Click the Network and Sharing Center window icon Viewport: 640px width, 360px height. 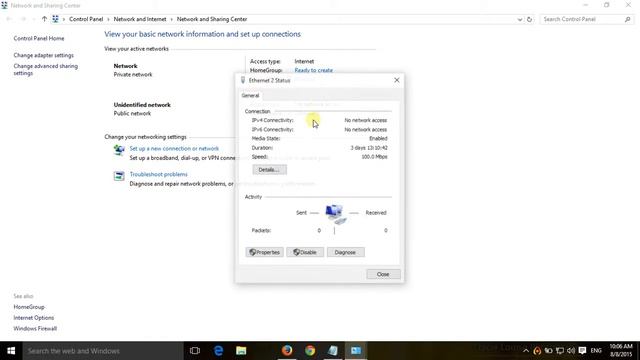[x=4, y=5]
